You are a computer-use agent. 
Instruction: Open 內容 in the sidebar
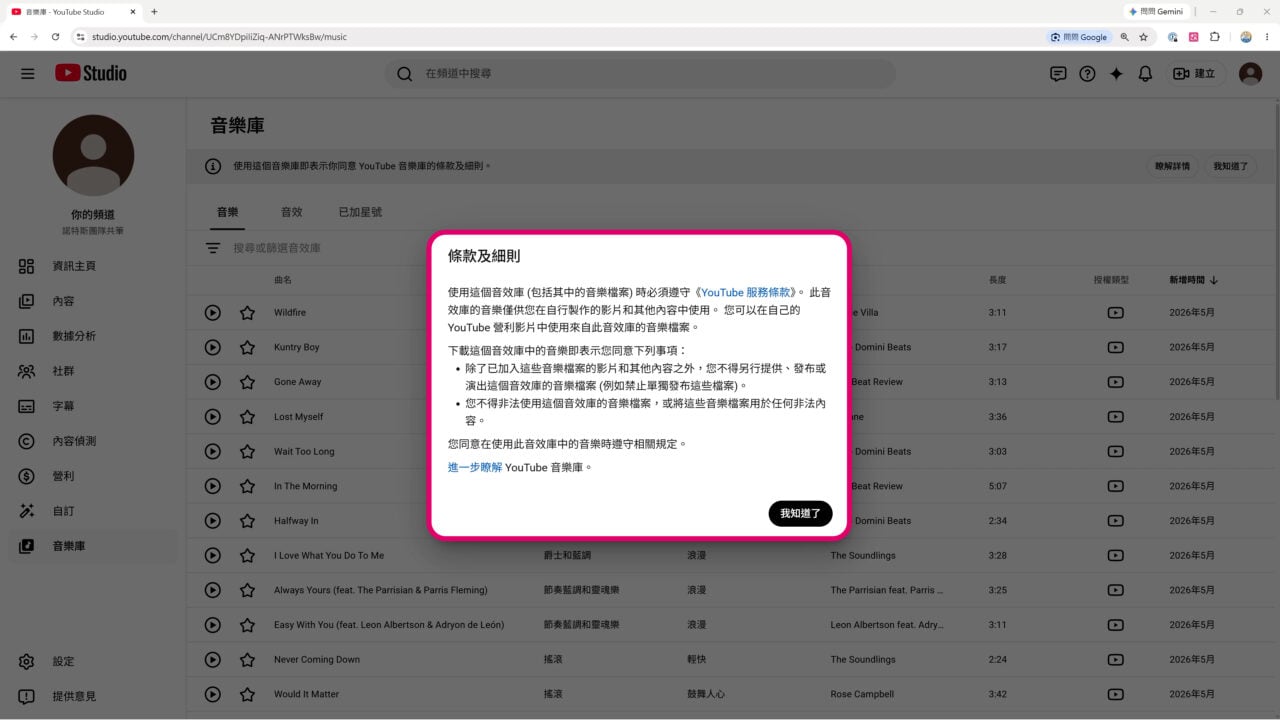point(92,301)
